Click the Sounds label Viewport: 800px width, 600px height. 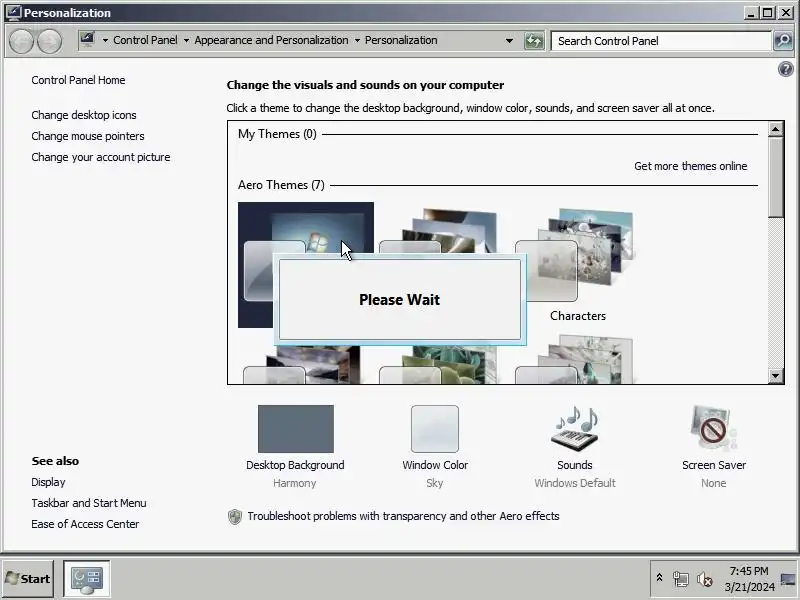coord(574,465)
